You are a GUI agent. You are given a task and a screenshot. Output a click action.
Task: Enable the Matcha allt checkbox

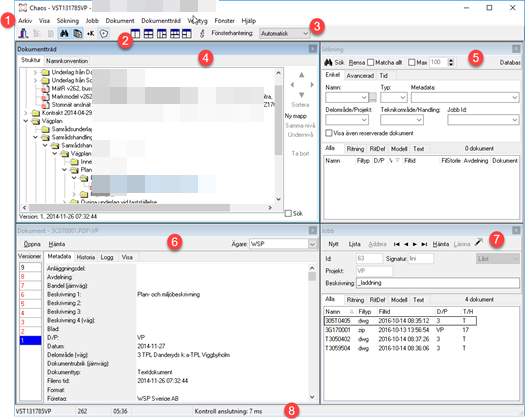[x=370, y=63]
